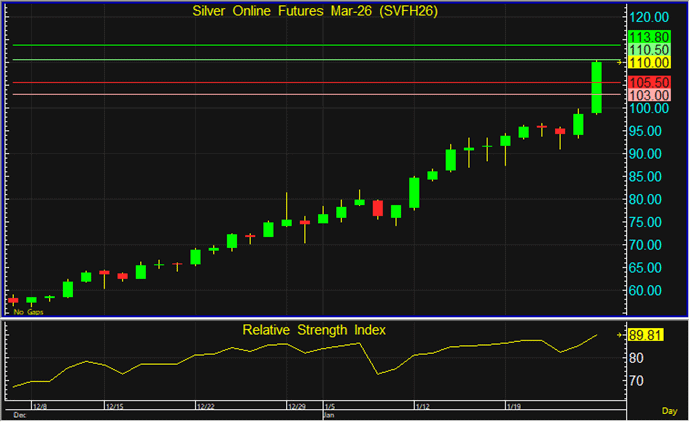
Task: Click the 120.00 price axis label
Action: (649, 17)
